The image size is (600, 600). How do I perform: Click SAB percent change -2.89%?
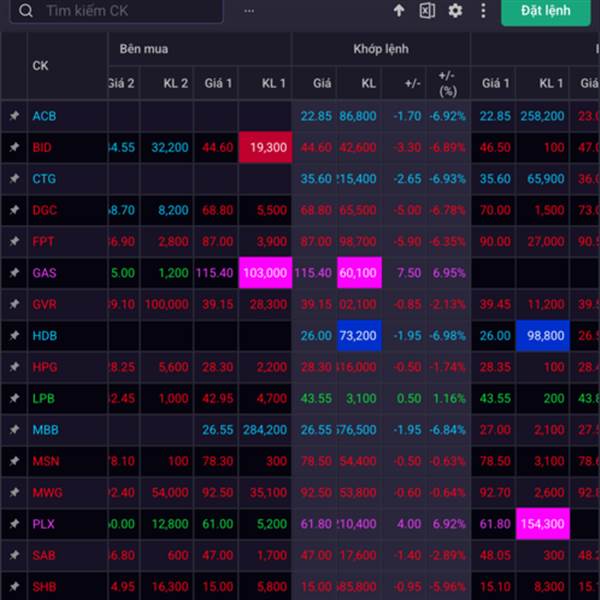[x=447, y=555]
